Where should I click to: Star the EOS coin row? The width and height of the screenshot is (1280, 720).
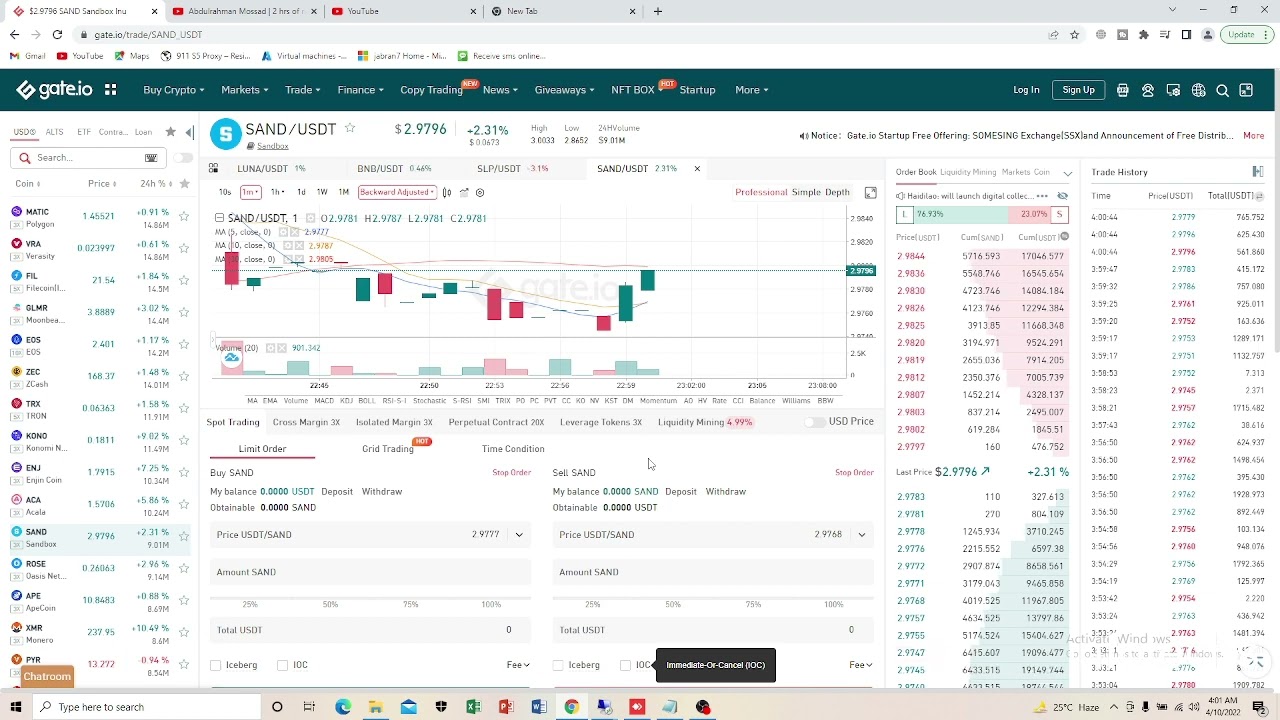184,345
